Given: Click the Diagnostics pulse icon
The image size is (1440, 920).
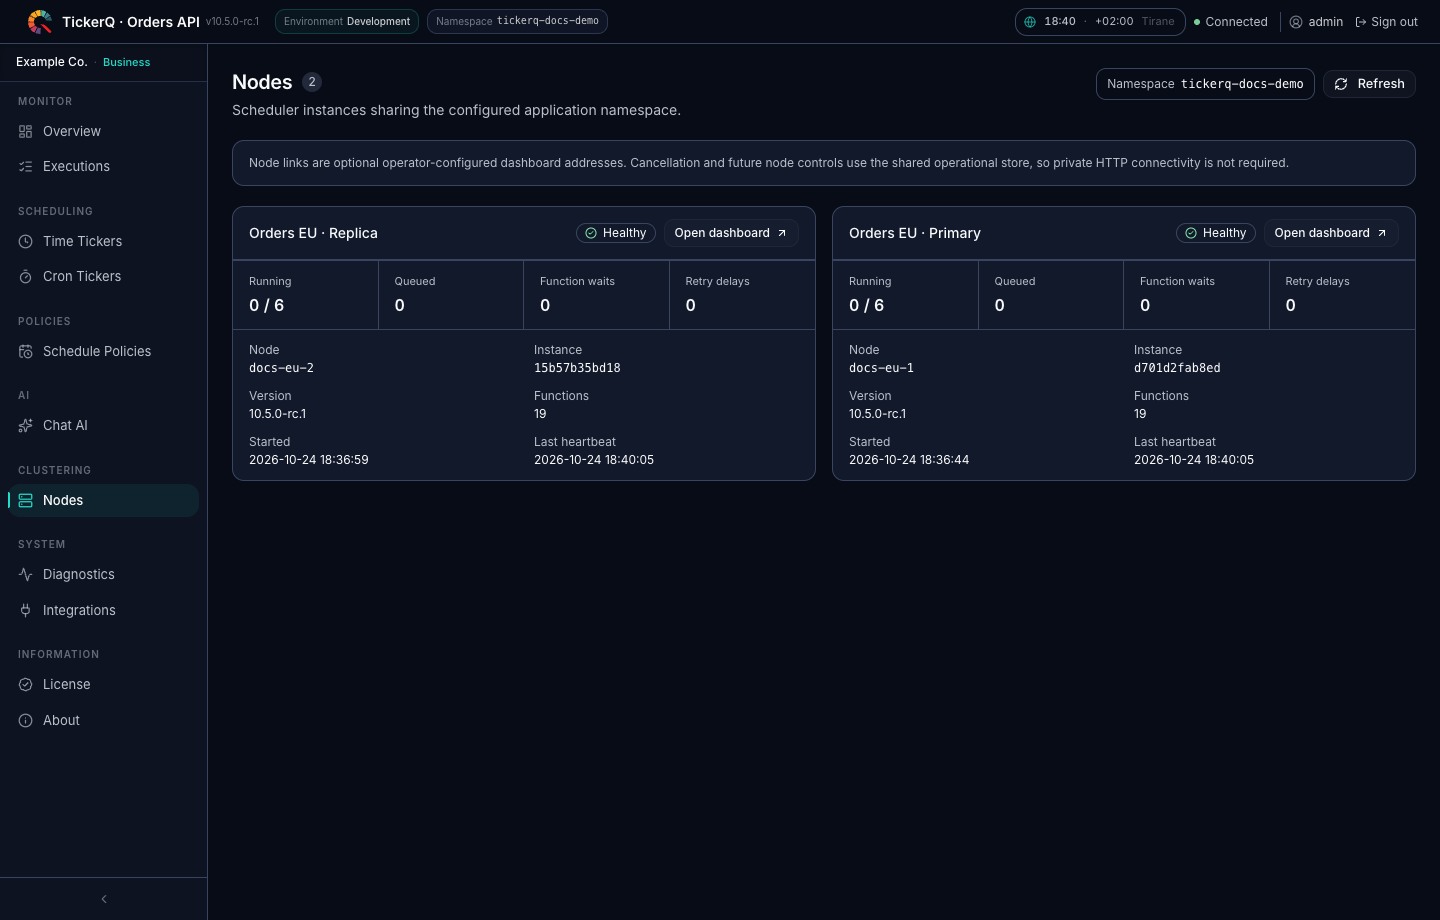Looking at the screenshot, I should pyautogui.click(x=26, y=574).
